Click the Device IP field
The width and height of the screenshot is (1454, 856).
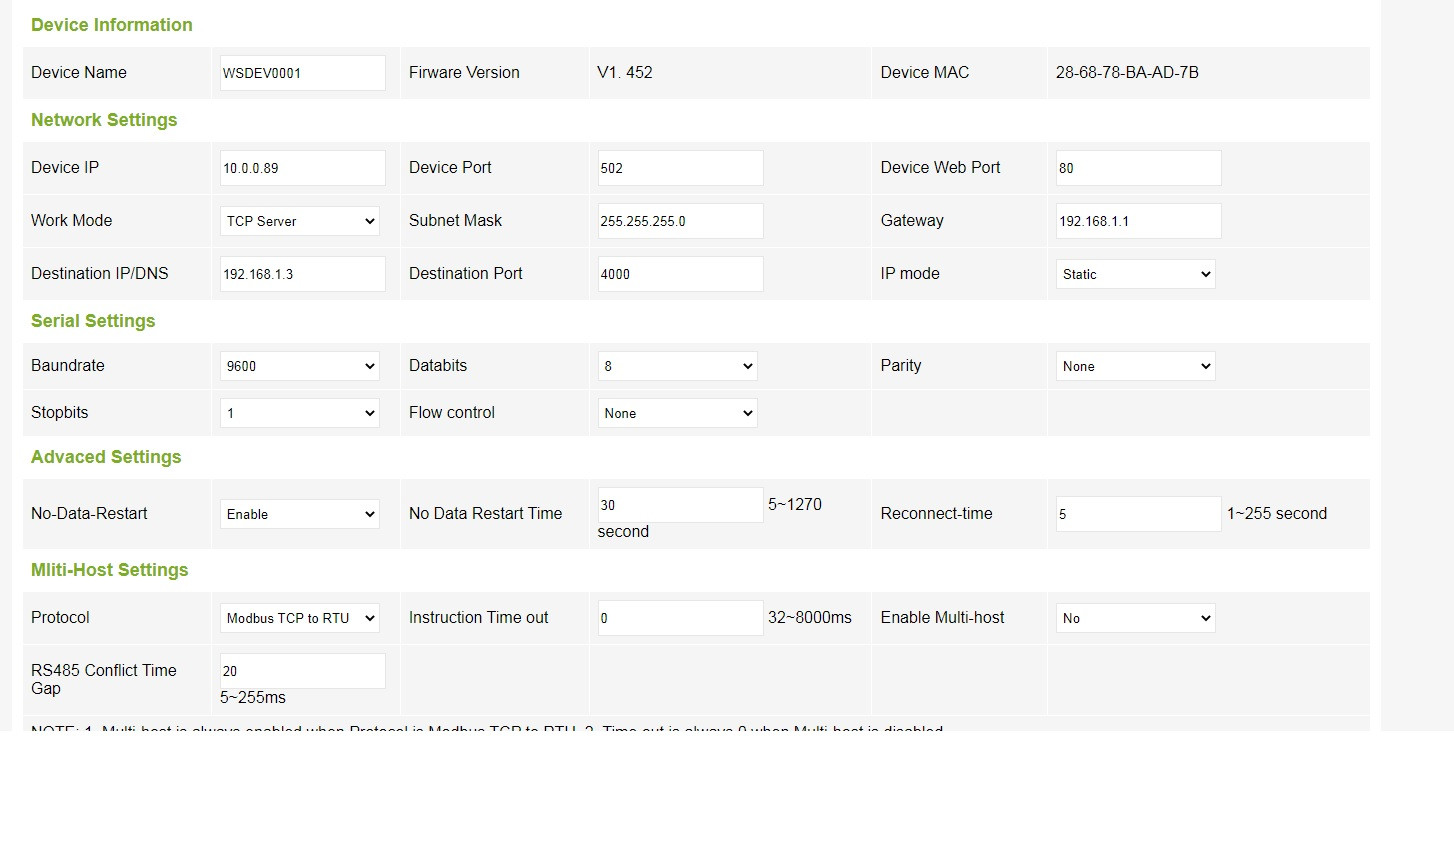pyautogui.click(x=302, y=168)
